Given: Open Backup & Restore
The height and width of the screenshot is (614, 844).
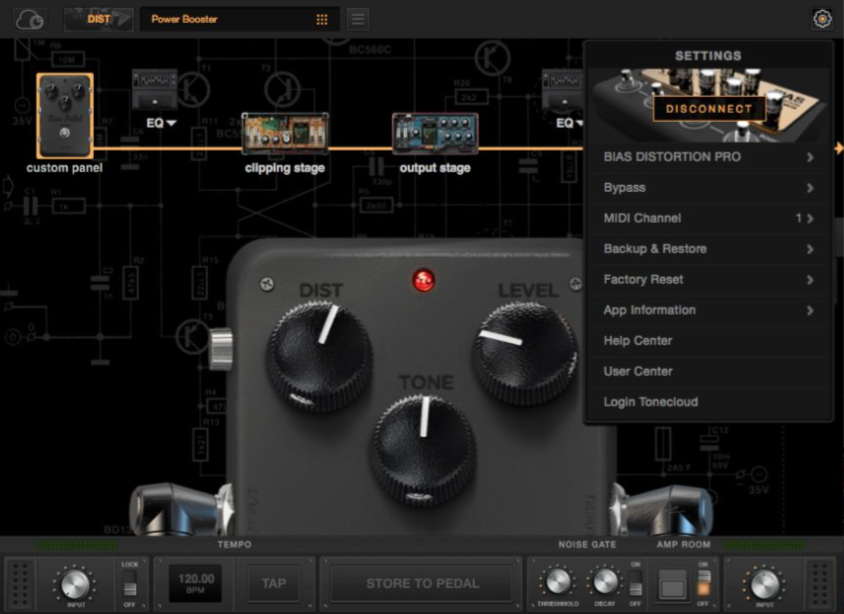Looking at the screenshot, I should click(708, 249).
